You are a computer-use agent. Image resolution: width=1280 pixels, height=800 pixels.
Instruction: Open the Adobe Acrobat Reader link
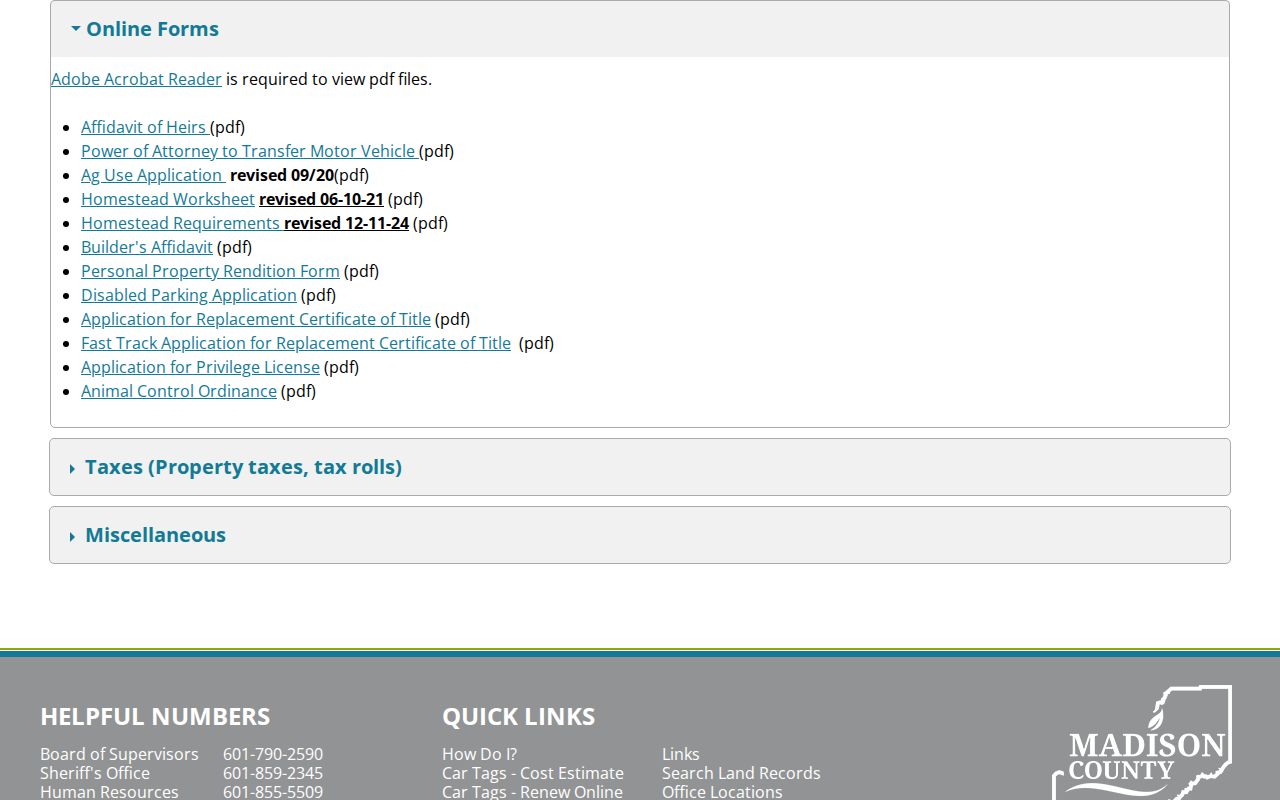pyautogui.click(x=136, y=79)
